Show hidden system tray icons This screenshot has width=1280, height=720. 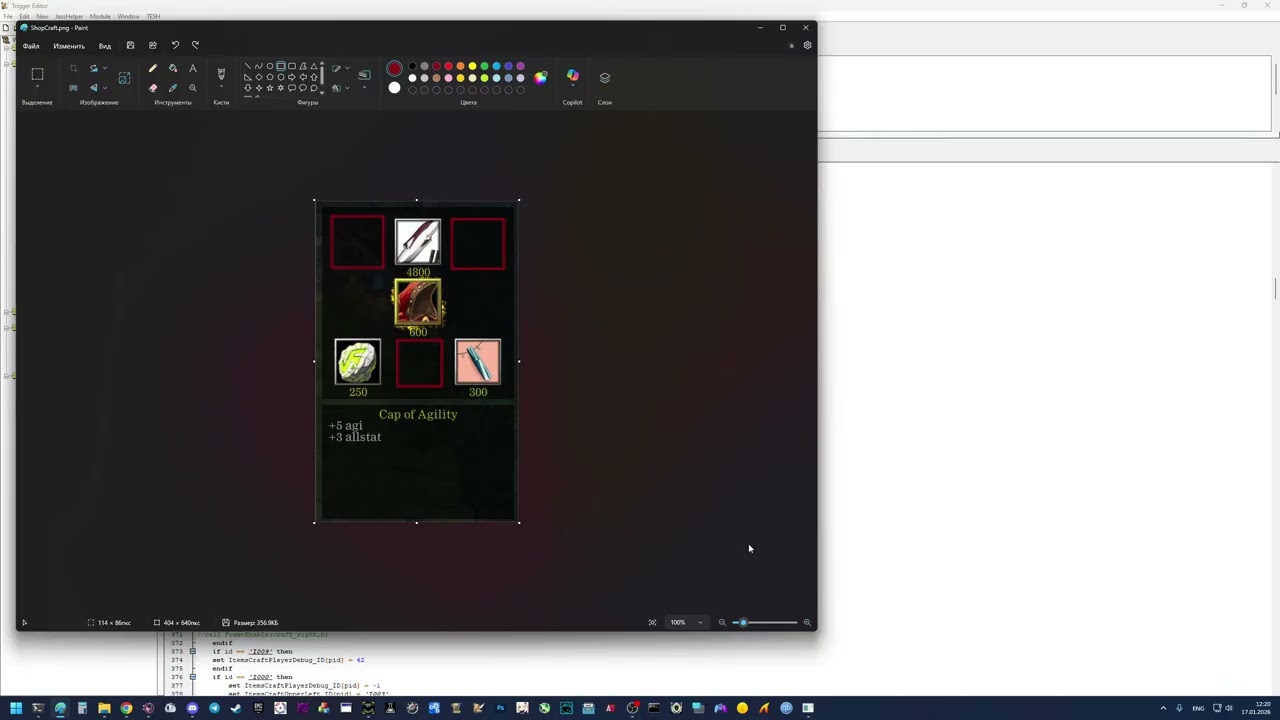[x=1163, y=708]
